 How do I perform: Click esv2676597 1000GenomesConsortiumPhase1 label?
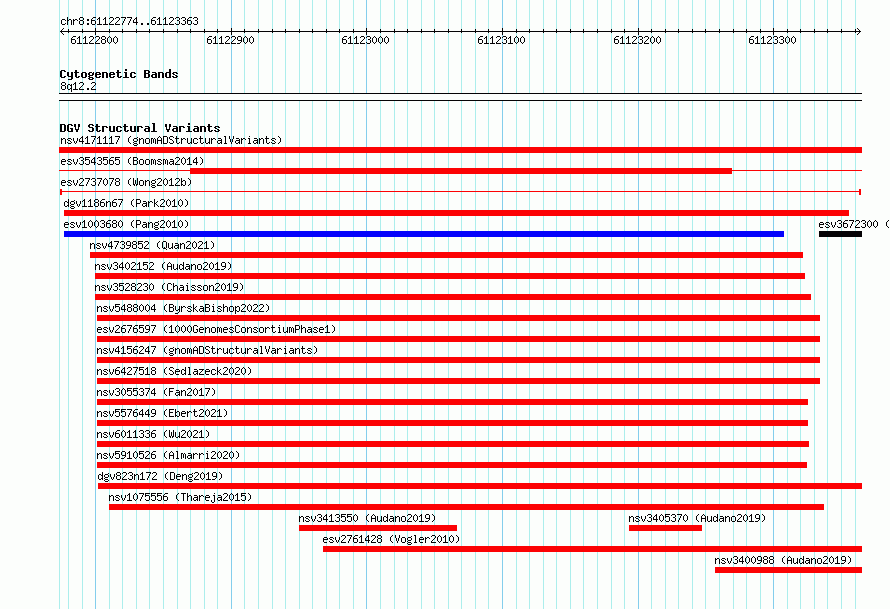pos(216,329)
